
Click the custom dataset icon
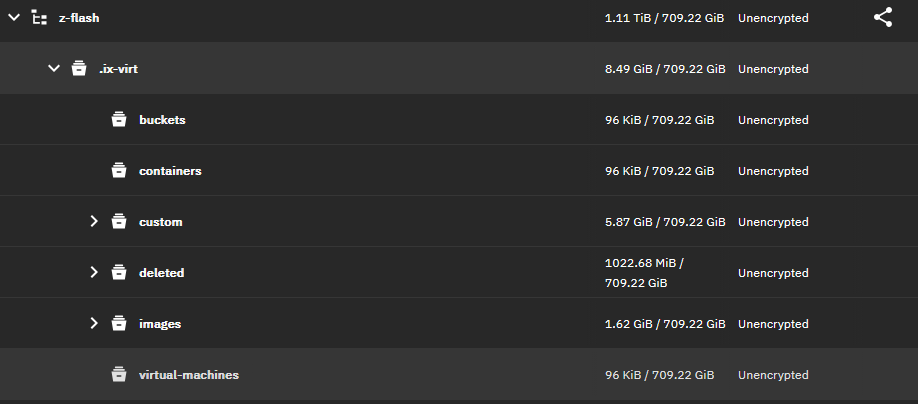(119, 221)
